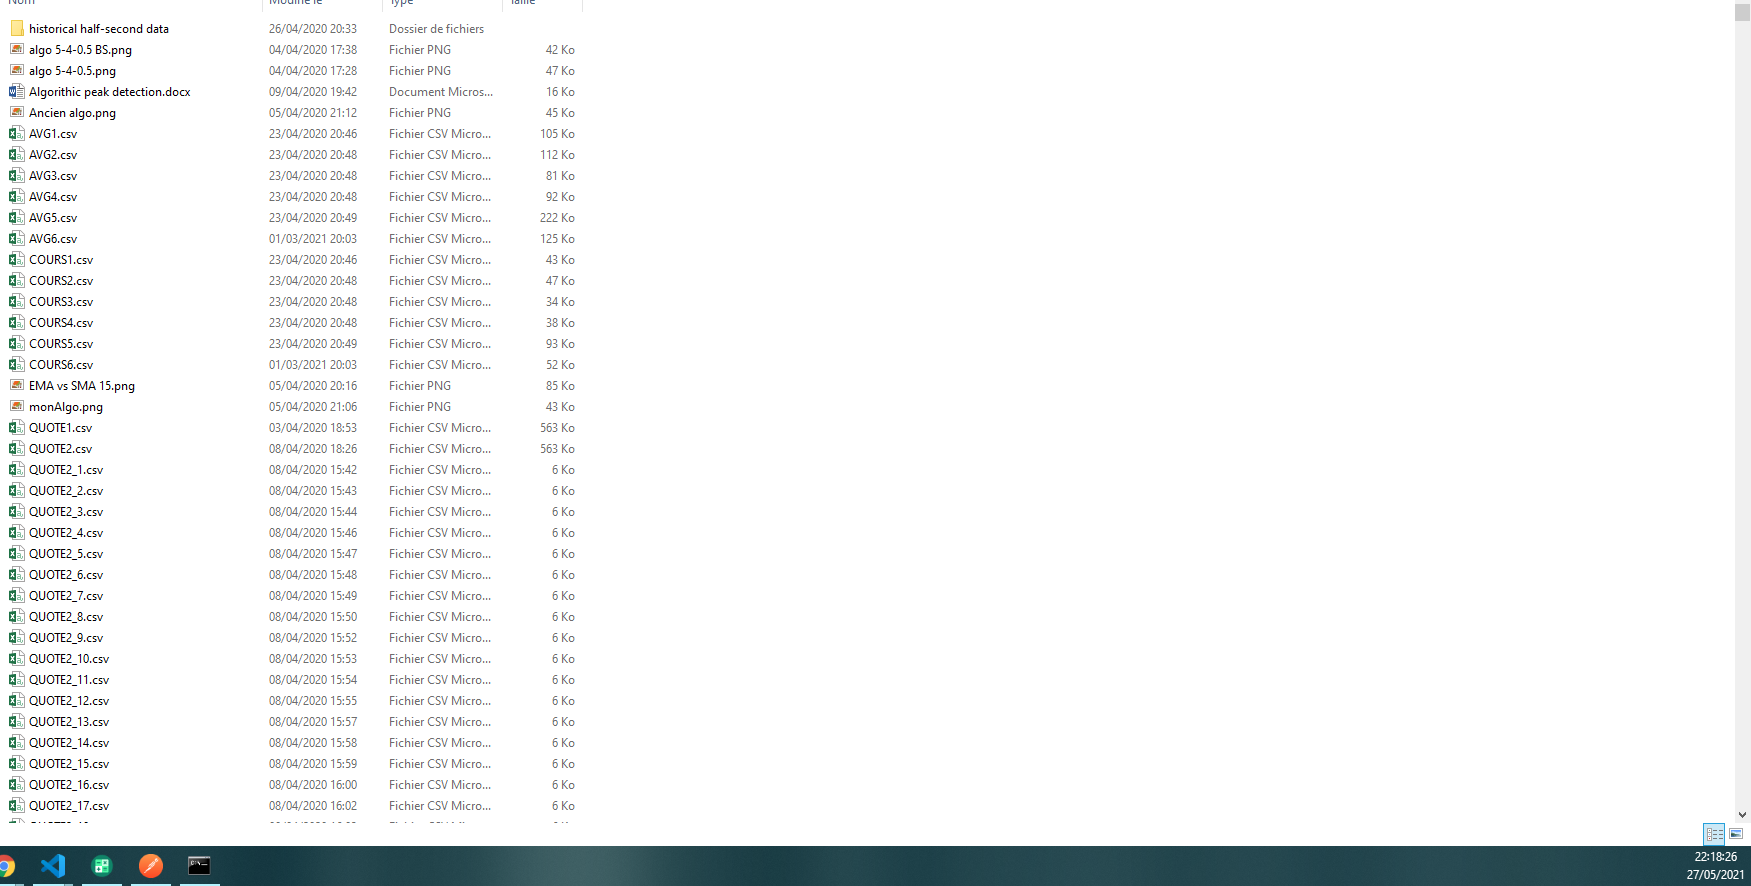Click the taskbar date 27/05/2021
The width and height of the screenshot is (1751, 886).
pos(1715,875)
